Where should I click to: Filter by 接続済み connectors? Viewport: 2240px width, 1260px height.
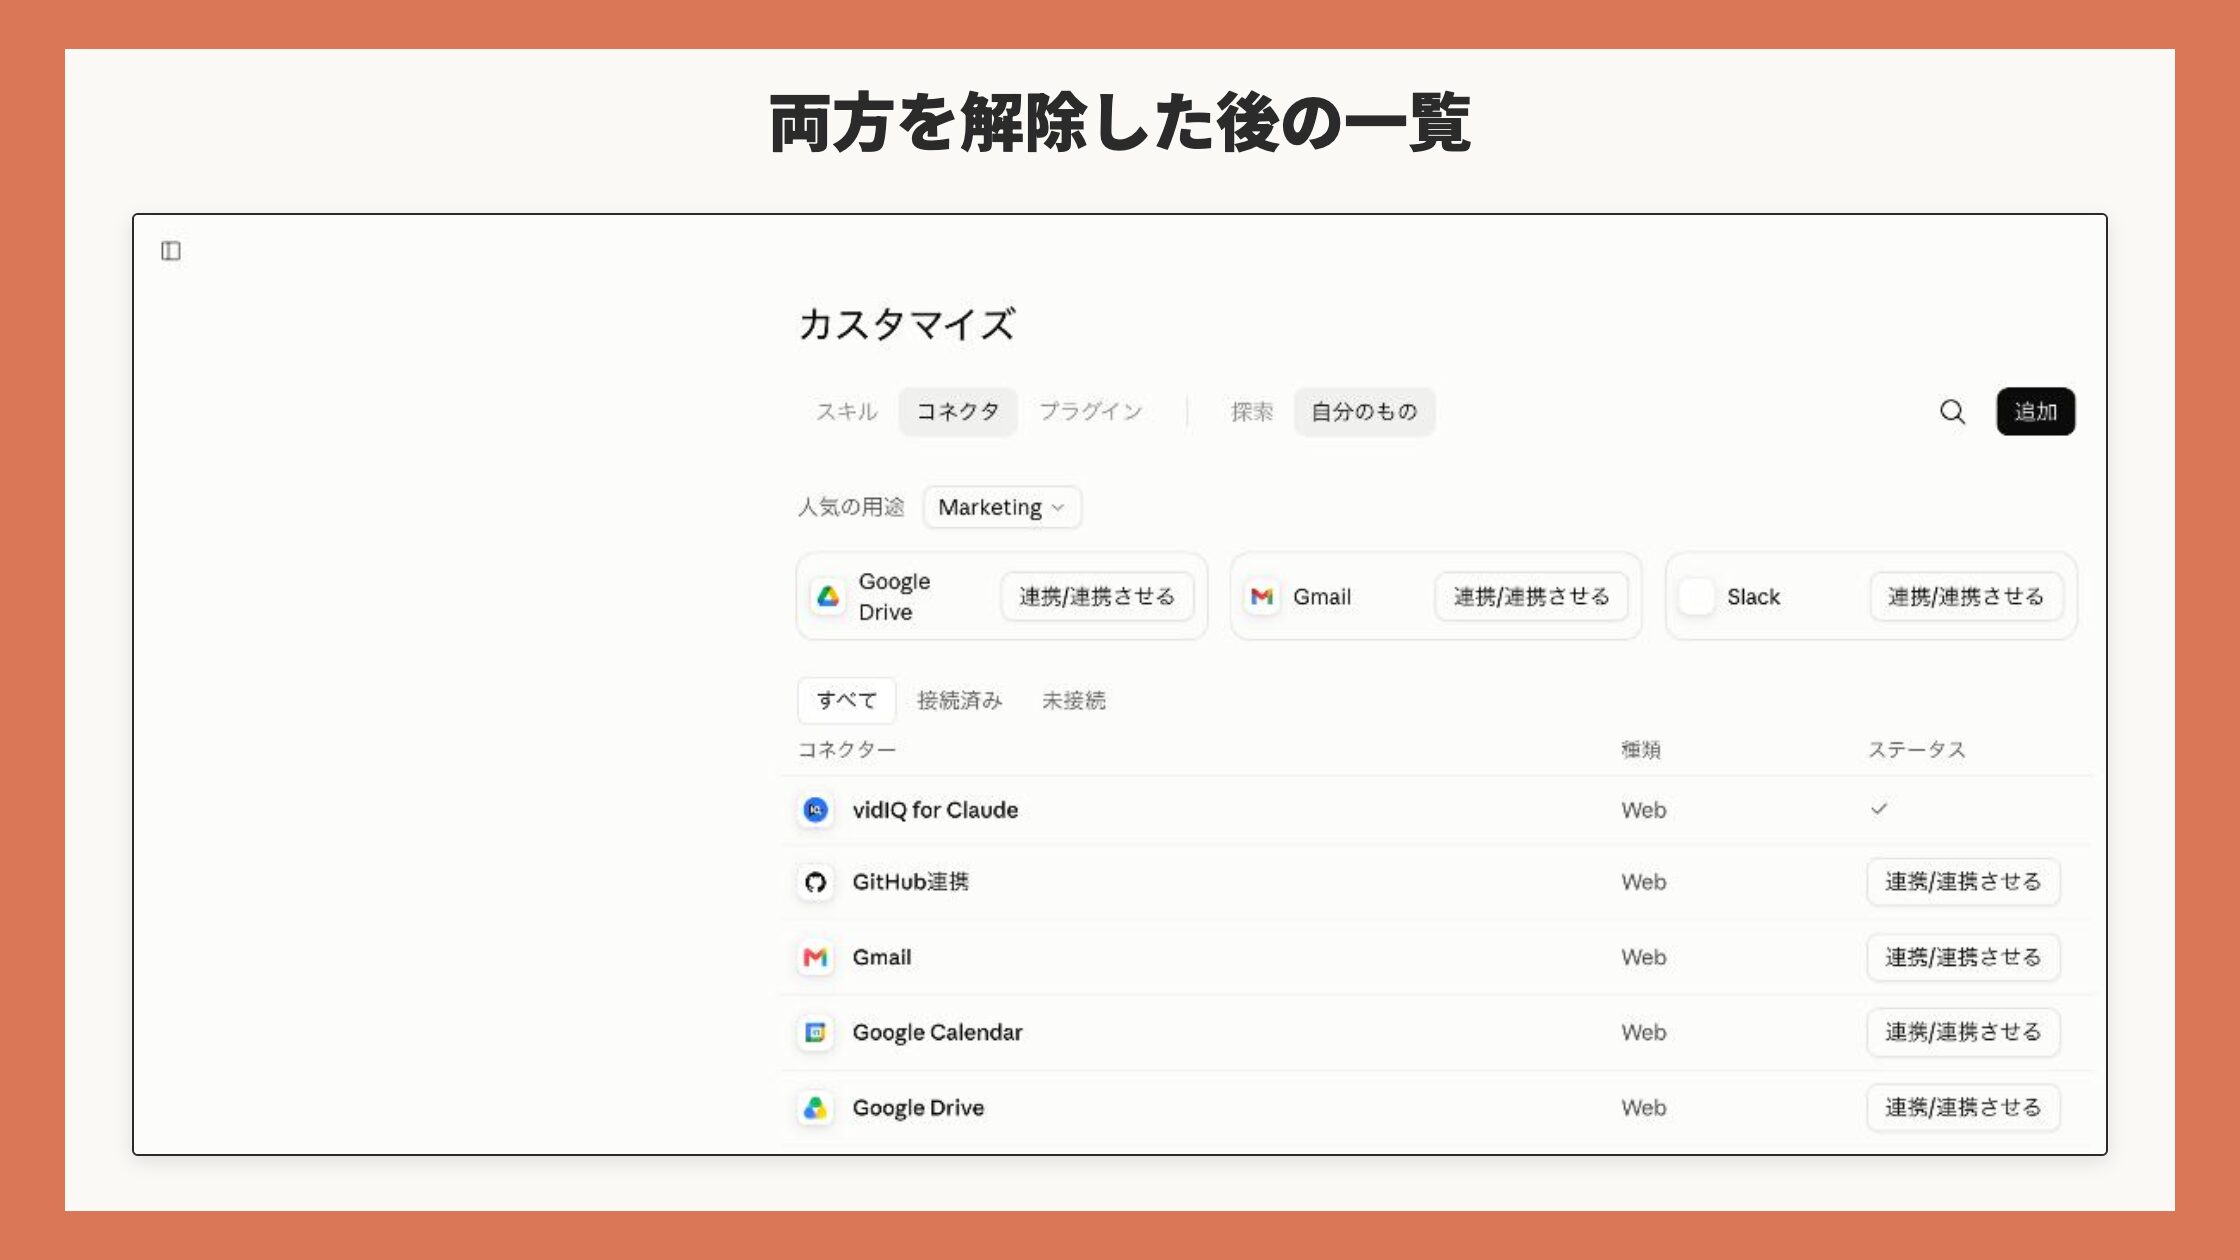pyautogui.click(x=959, y=700)
